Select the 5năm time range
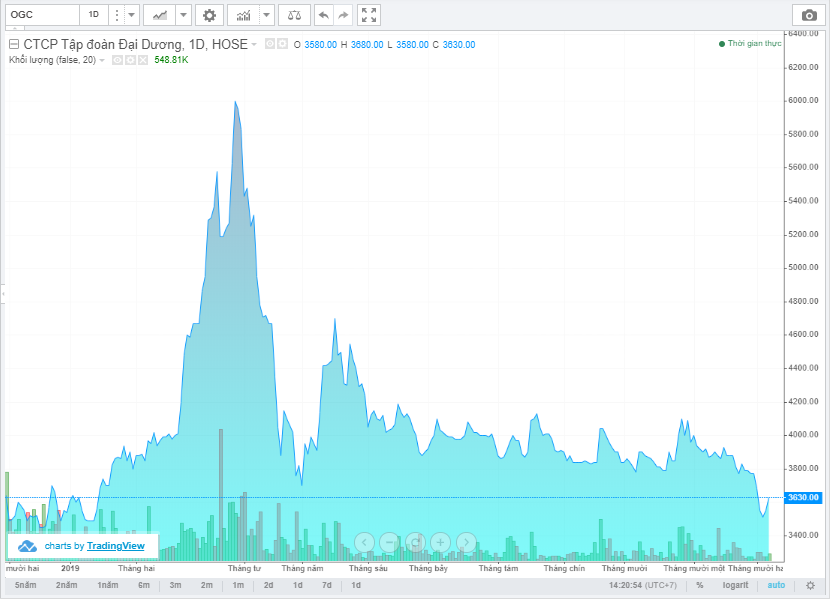 [25, 585]
